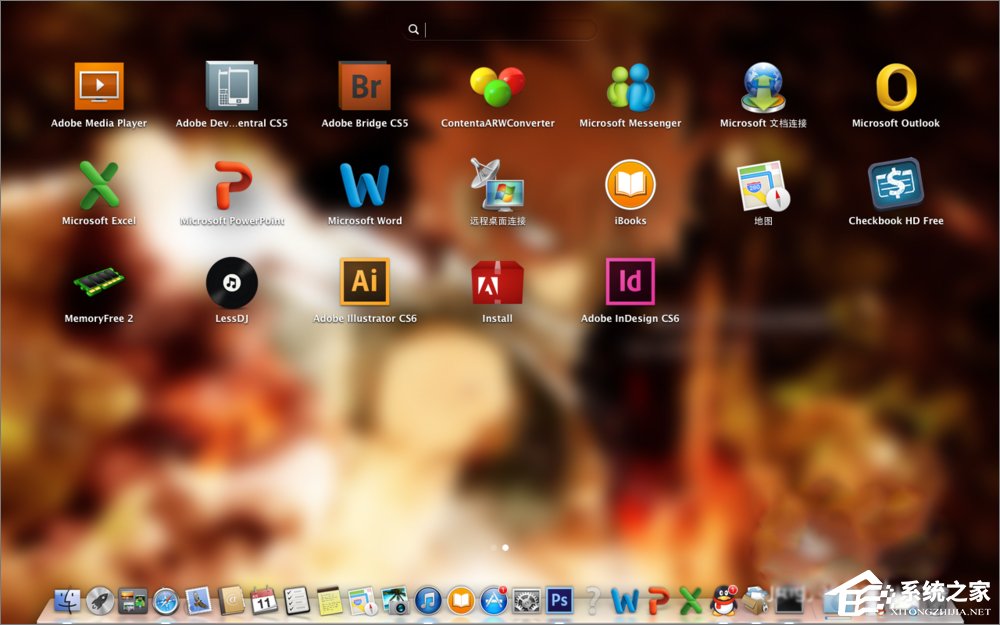Viewport: 1000px width, 625px height.
Task: Launch Checkbook HD Free
Action: tap(896, 184)
